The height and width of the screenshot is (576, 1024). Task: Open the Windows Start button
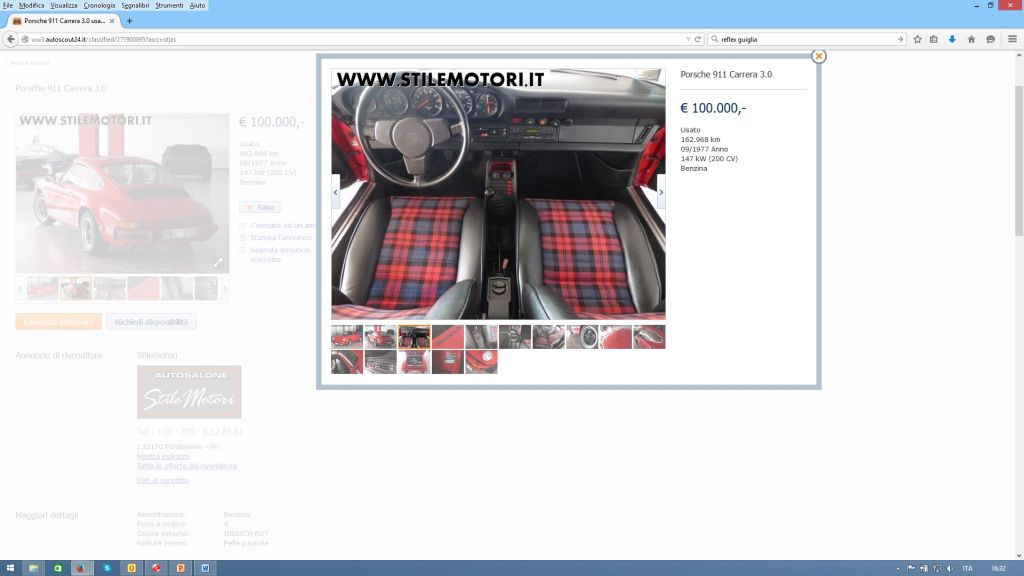10,568
